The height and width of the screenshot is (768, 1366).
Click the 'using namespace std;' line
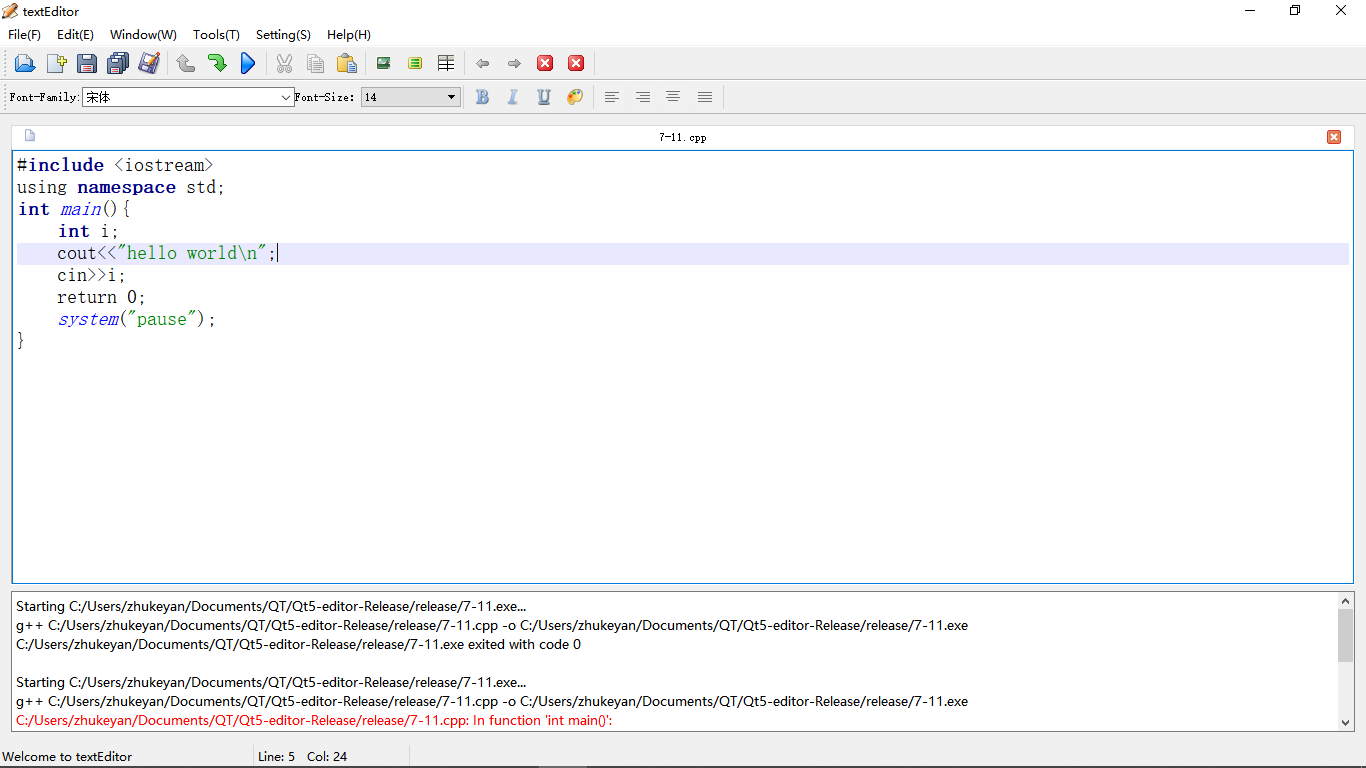[x=121, y=187]
